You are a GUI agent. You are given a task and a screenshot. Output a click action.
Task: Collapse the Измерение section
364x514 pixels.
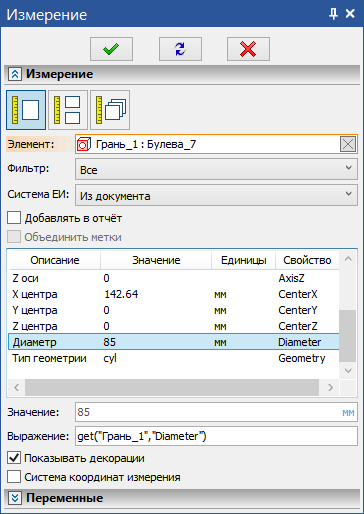pos(15,74)
